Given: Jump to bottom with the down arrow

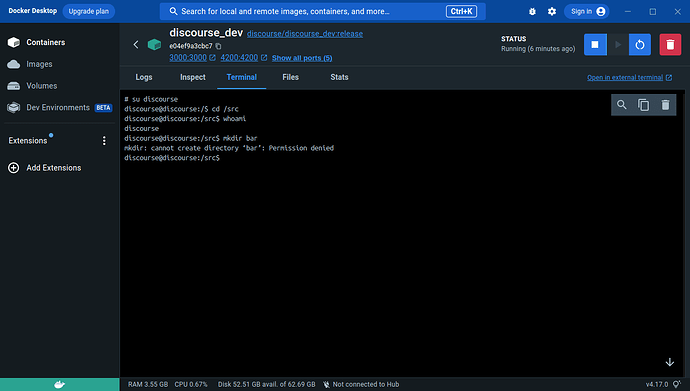Looking at the screenshot, I should click(x=670, y=362).
